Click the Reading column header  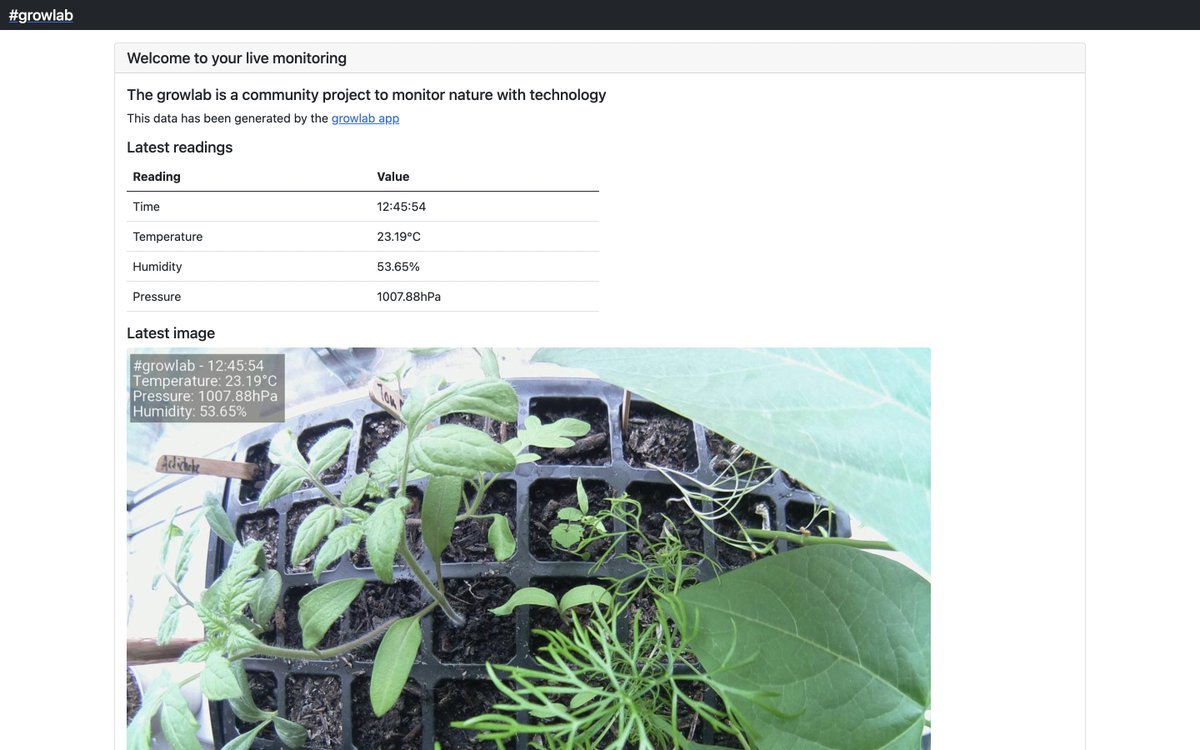pyautogui.click(x=157, y=177)
